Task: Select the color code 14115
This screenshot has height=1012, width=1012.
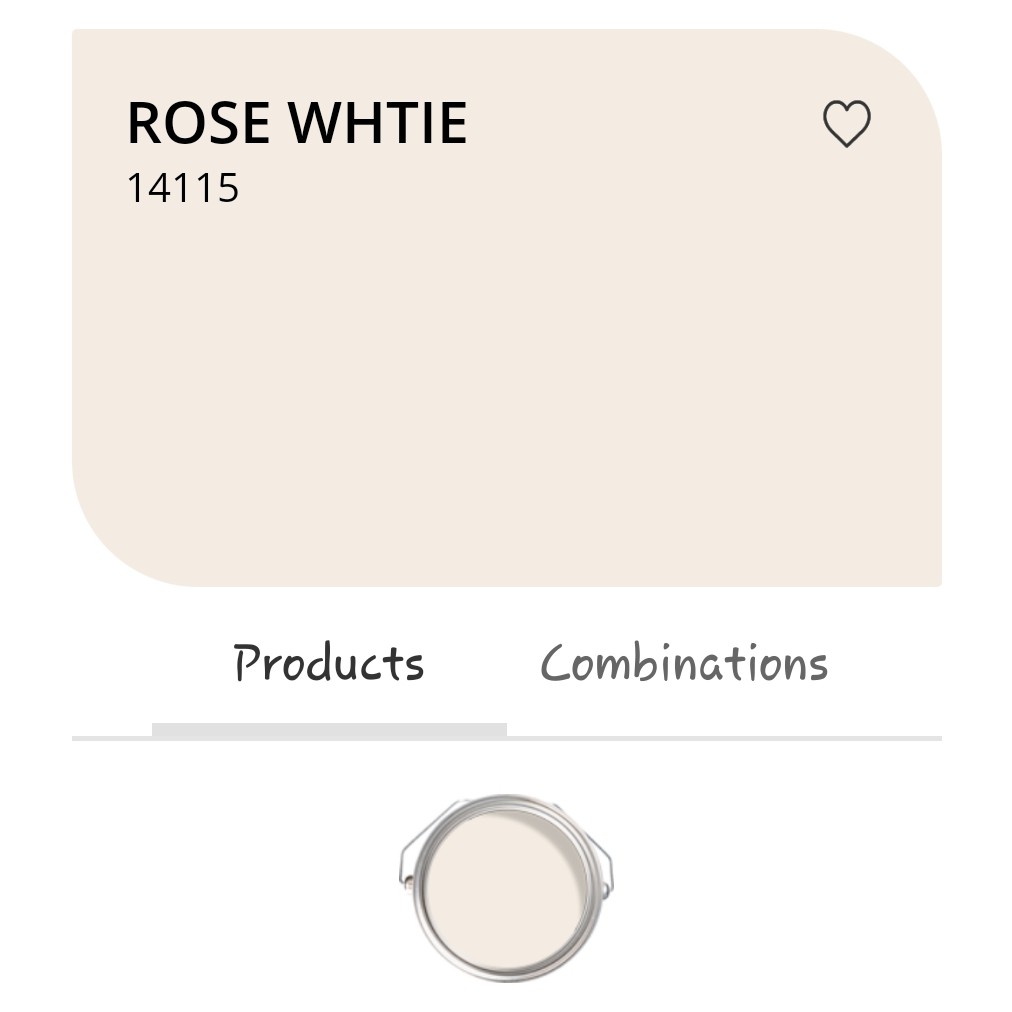Action: click(x=183, y=188)
